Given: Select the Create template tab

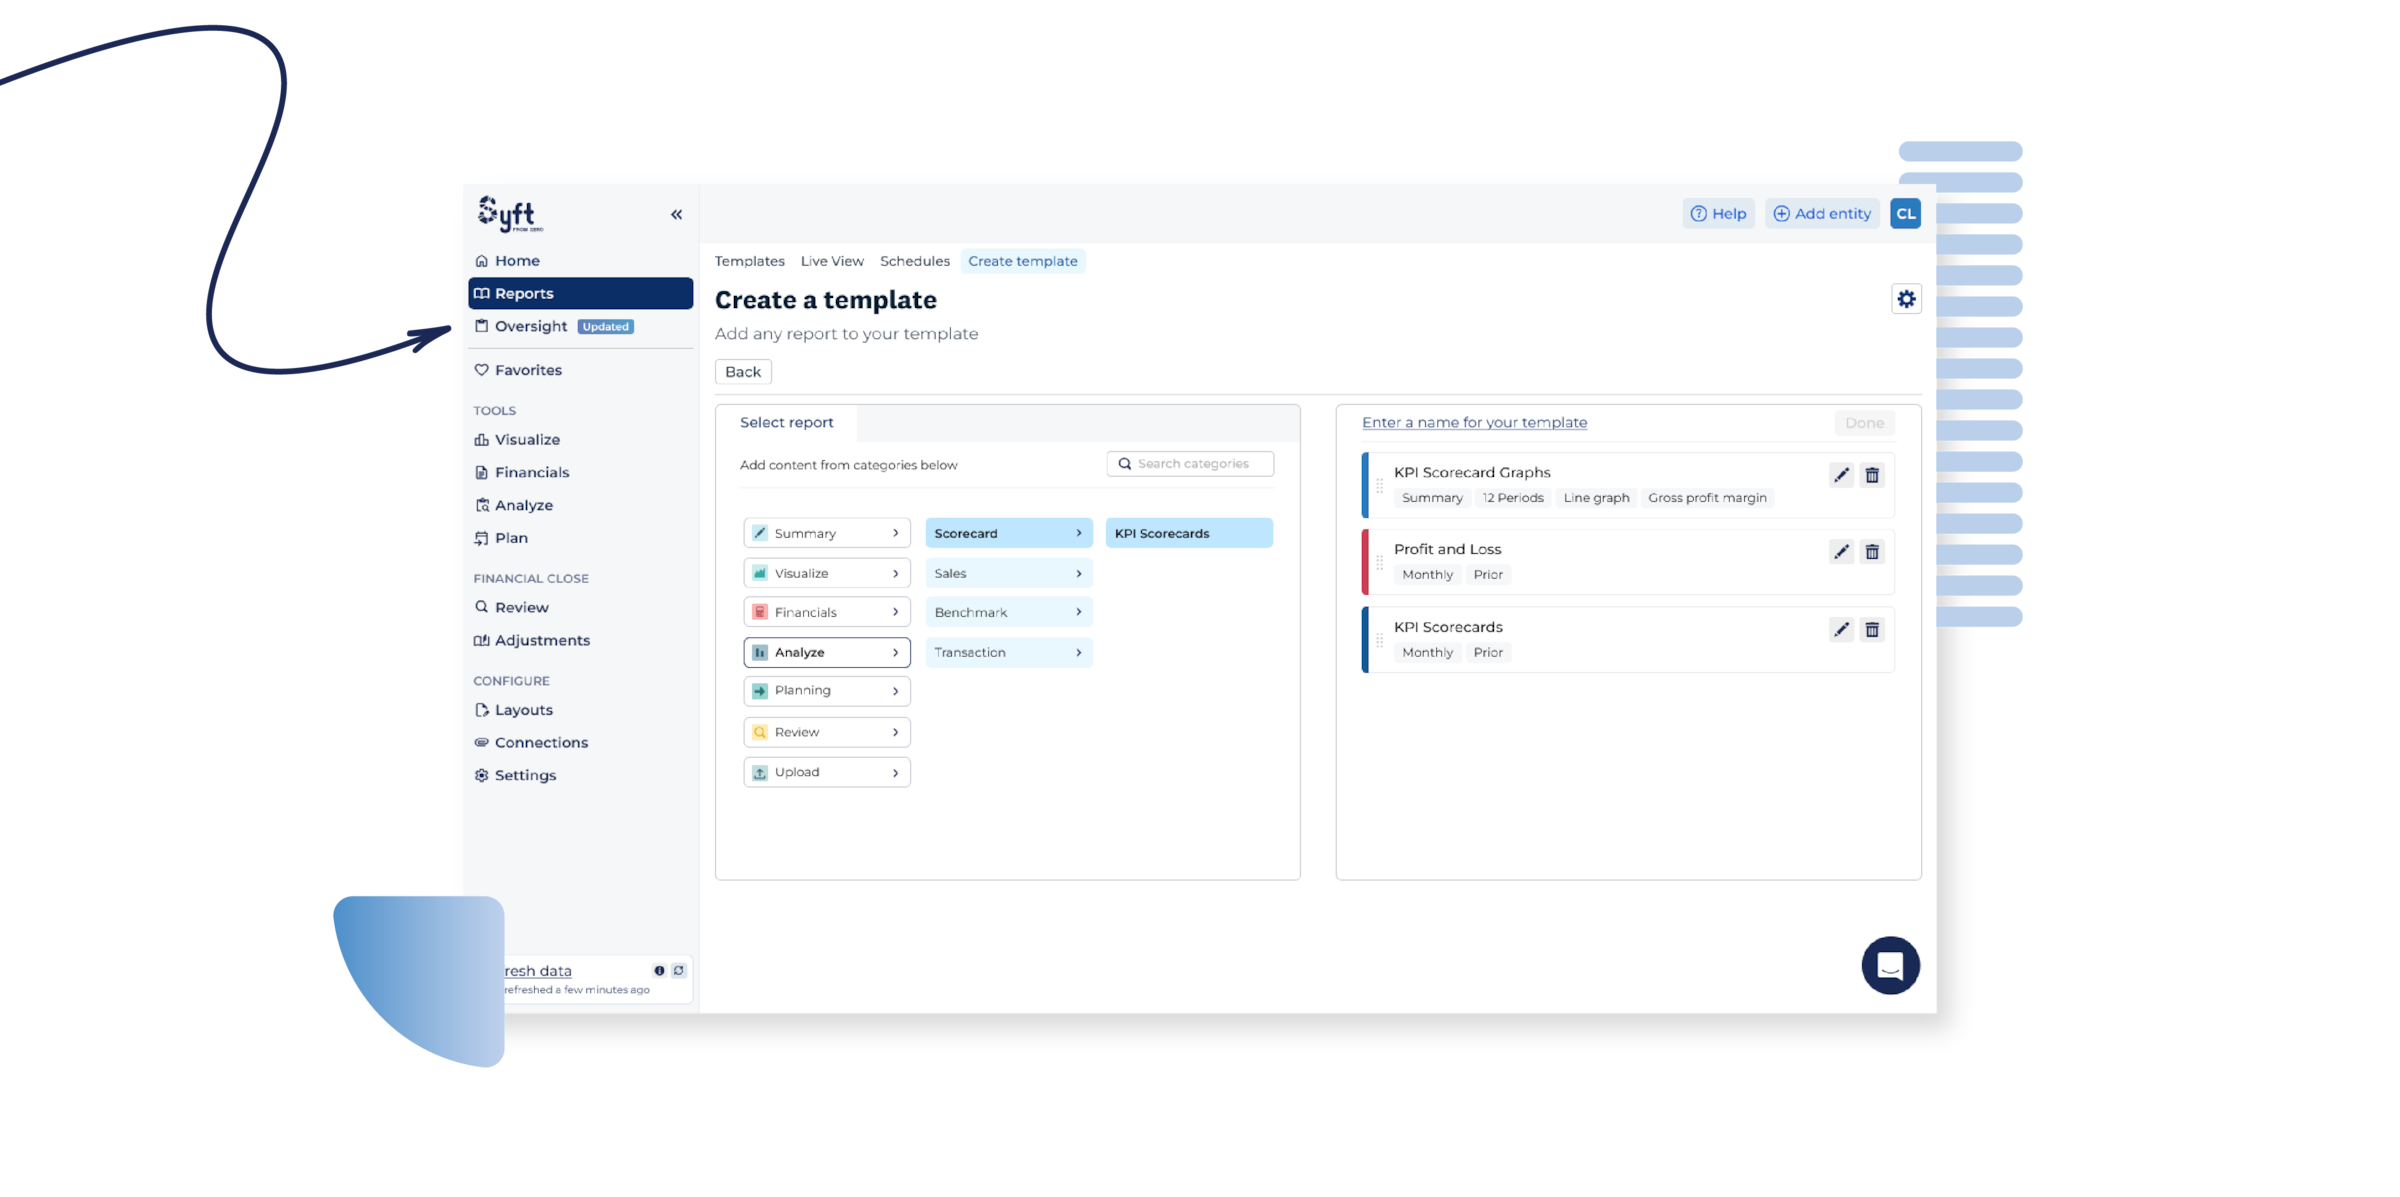Looking at the screenshot, I should pyautogui.click(x=1022, y=261).
